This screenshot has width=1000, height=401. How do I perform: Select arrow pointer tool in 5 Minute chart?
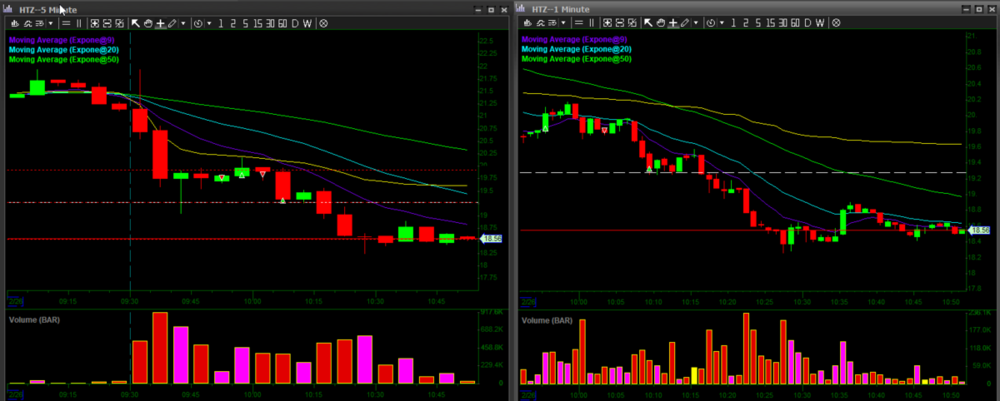click(x=136, y=22)
